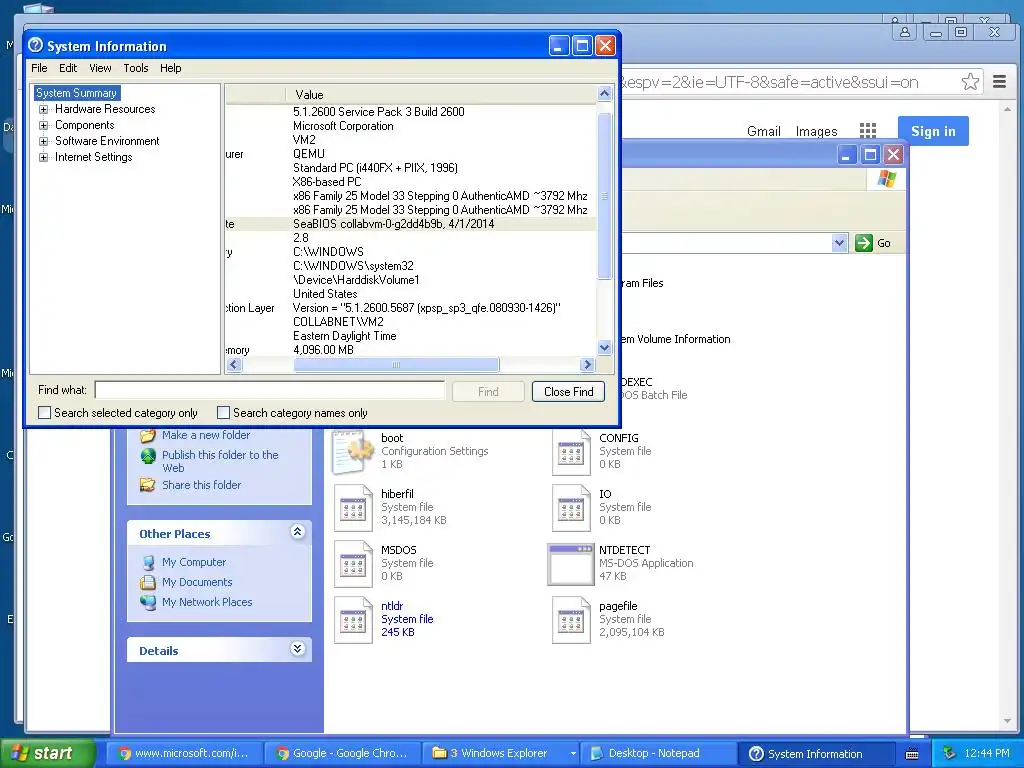The height and width of the screenshot is (768, 1024).
Task: Select the SeaBIOS value row
Action: click(411, 224)
